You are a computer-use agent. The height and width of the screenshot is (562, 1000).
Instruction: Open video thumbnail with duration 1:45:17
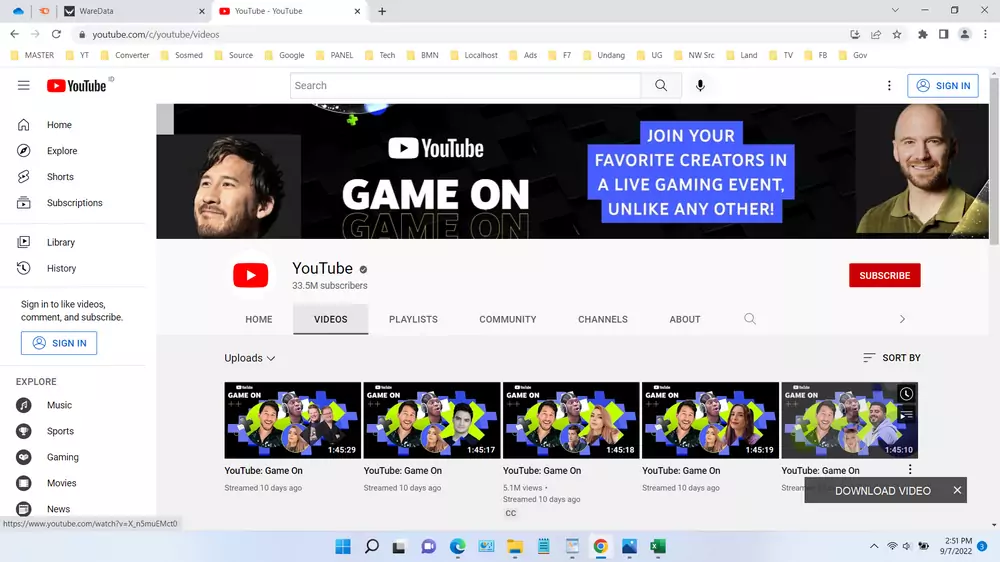pos(432,420)
